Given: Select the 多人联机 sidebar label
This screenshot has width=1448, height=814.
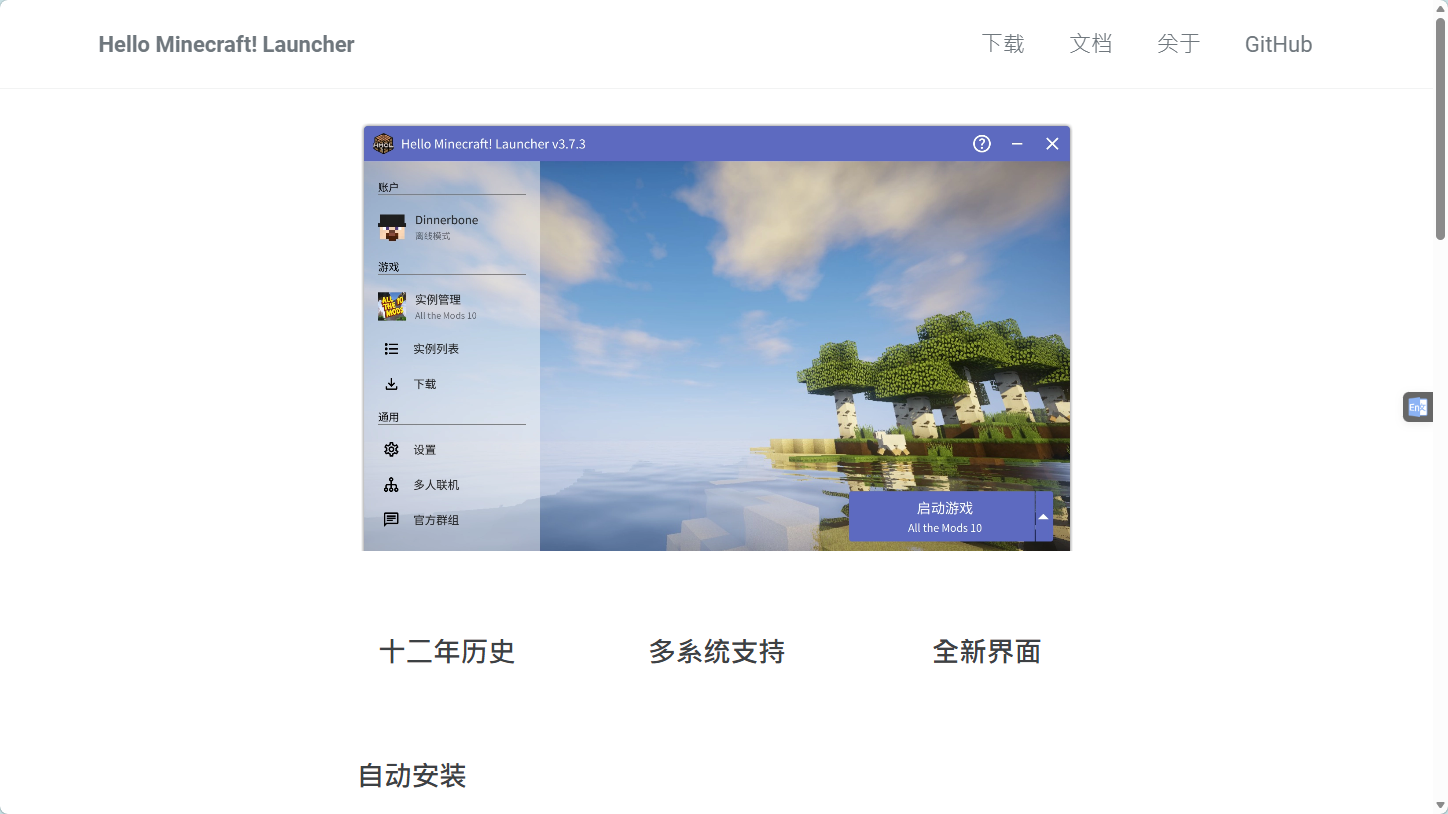Looking at the screenshot, I should point(436,485).
